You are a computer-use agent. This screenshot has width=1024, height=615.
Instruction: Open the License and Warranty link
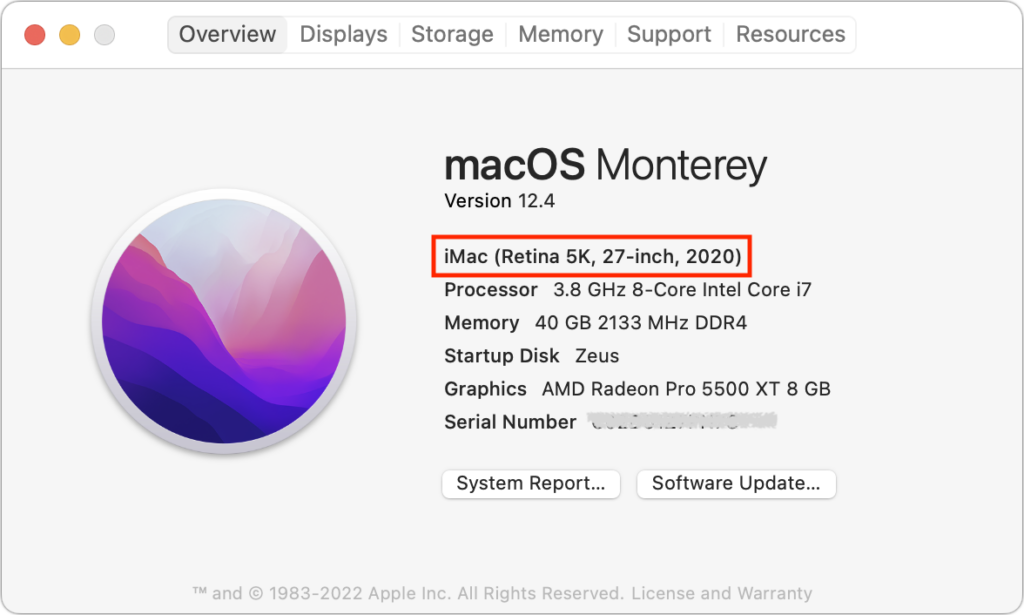pos(724,593)
